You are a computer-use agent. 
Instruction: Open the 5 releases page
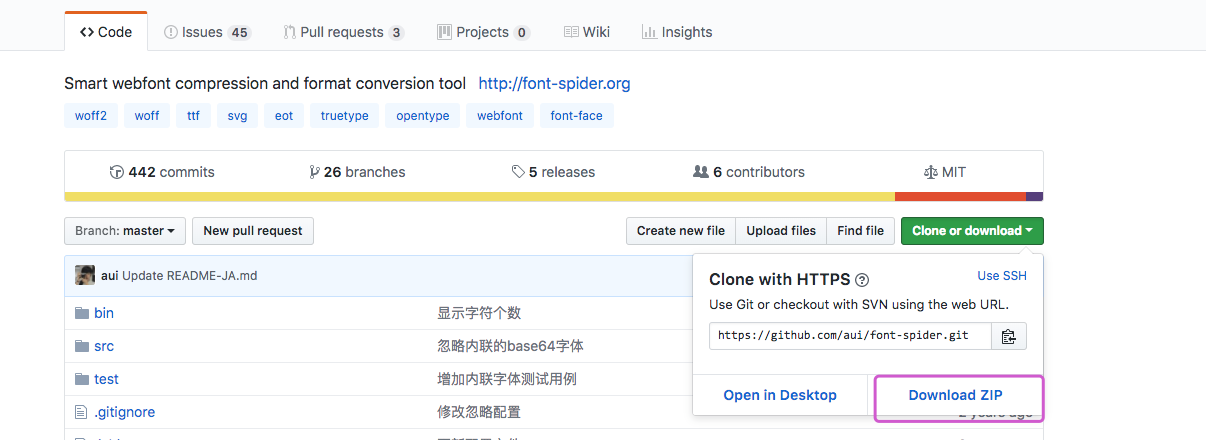point(553,172)
